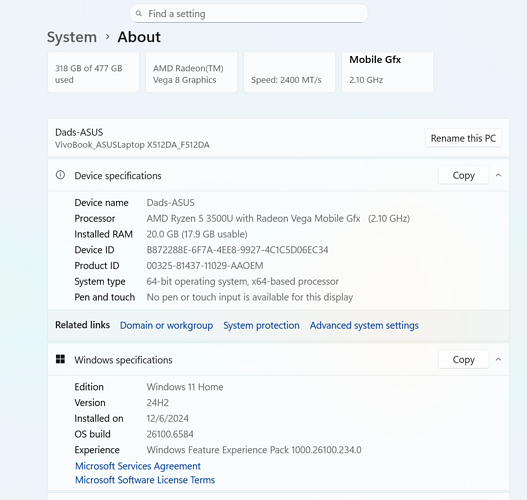Select the Dads-ASUS device name value

(170, 203)
